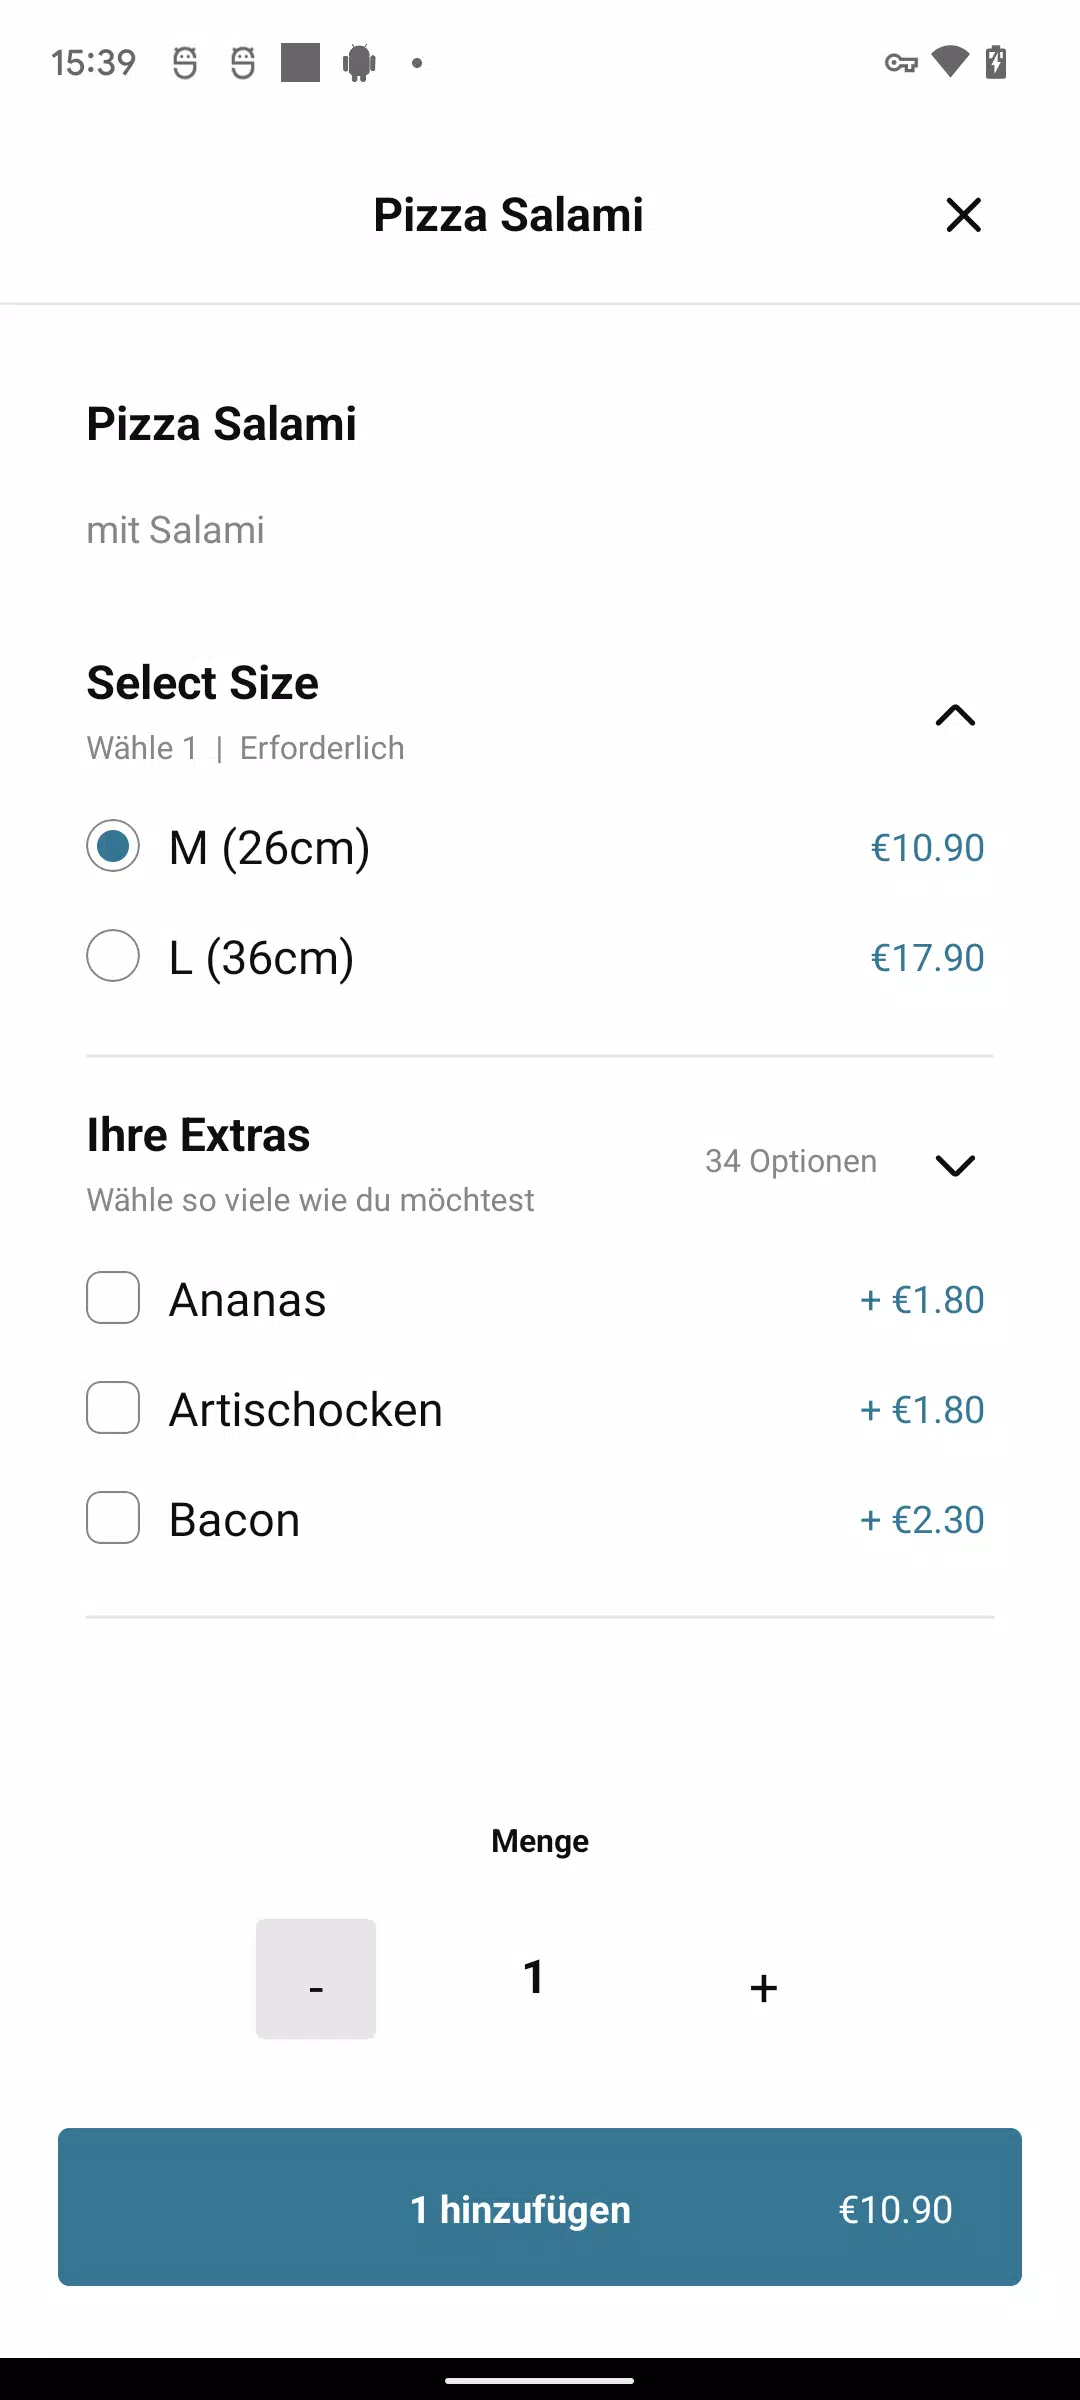Expand the Ihre Extras options list
The width and height of the screenshot is (1080, 2400).
(x=954, y=1165)
